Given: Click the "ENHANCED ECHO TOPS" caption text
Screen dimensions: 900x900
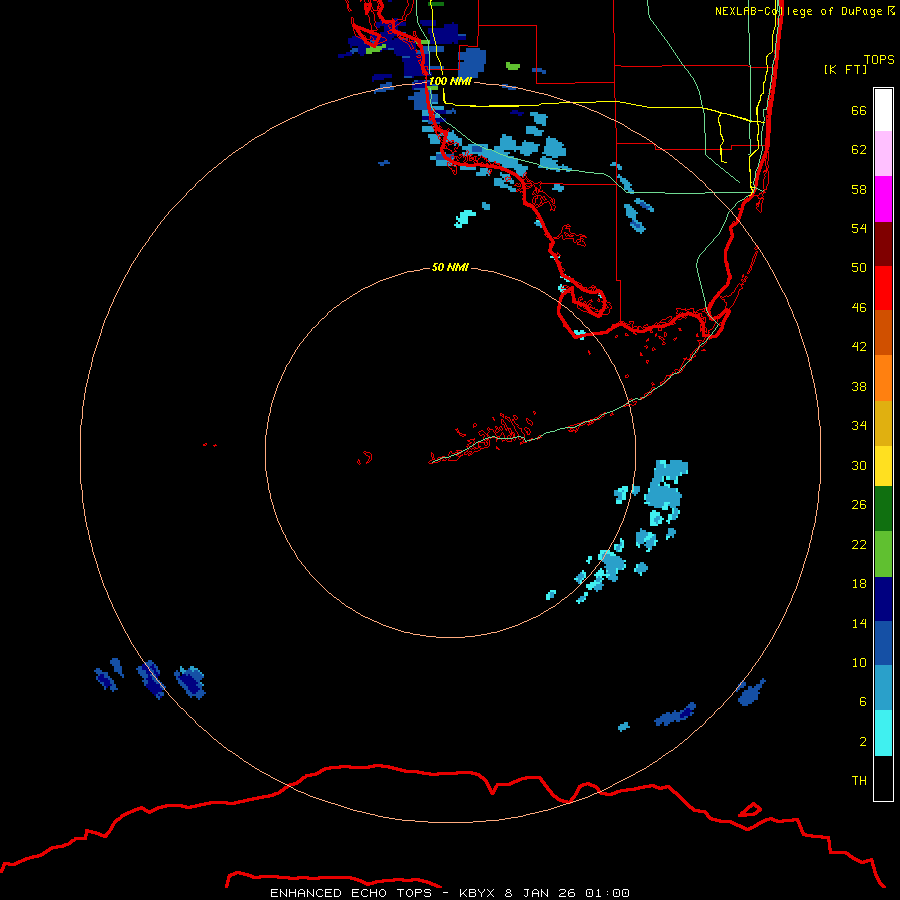Looking at the screenshot, I should tap(352, 893).
